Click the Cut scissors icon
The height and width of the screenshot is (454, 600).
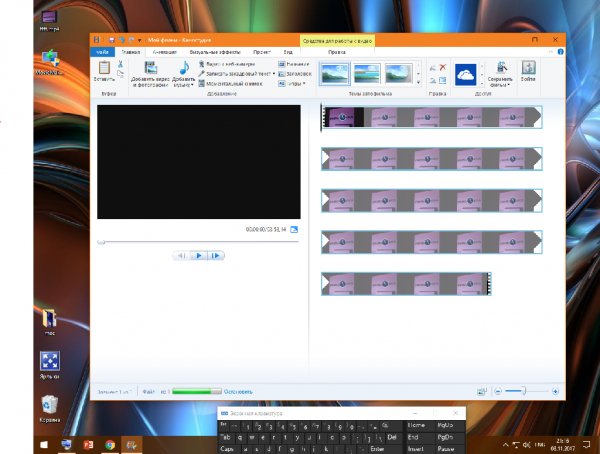tap(120, 64)
